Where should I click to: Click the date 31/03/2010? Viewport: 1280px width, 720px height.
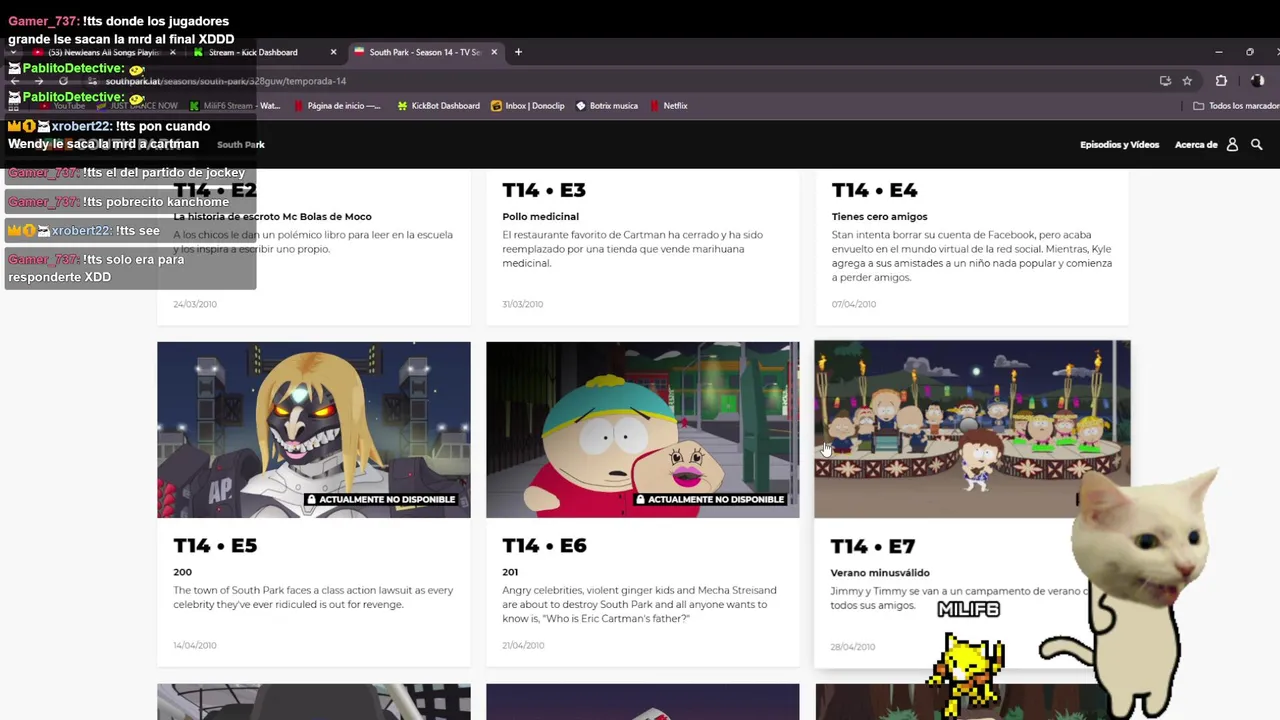(x=523, y=304)
